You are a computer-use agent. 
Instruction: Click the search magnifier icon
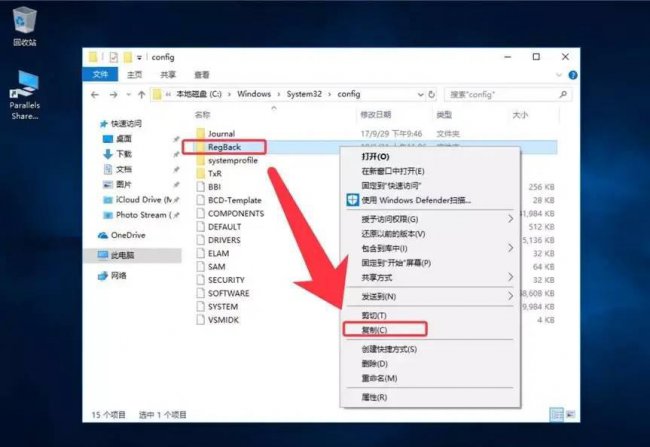[563, 95]
